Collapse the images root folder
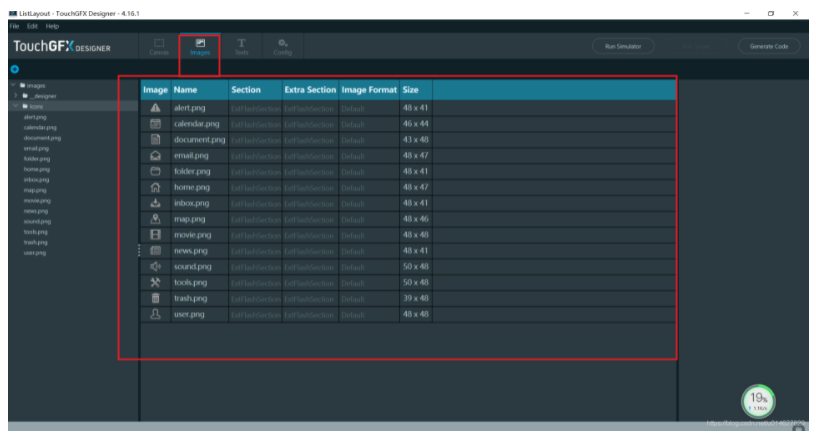 click(13, 85)
